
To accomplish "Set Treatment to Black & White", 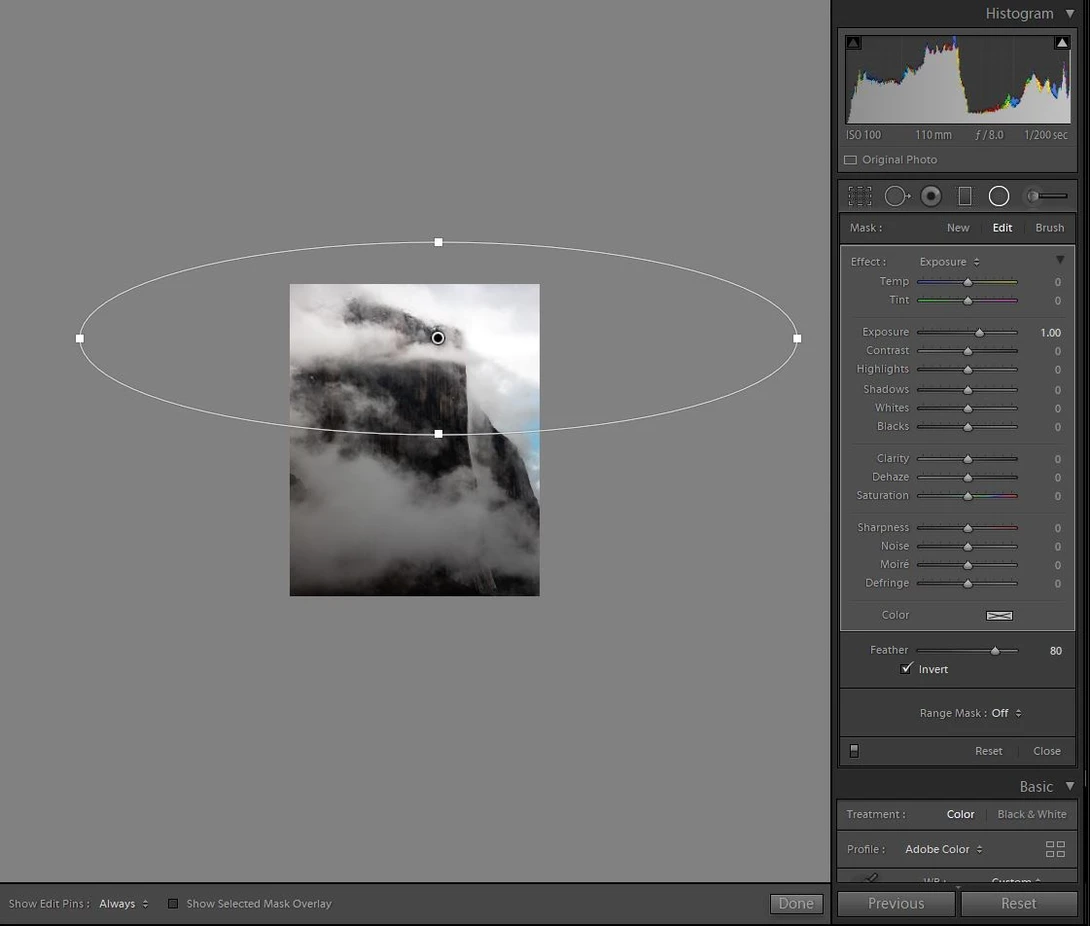I will 1032,814.
